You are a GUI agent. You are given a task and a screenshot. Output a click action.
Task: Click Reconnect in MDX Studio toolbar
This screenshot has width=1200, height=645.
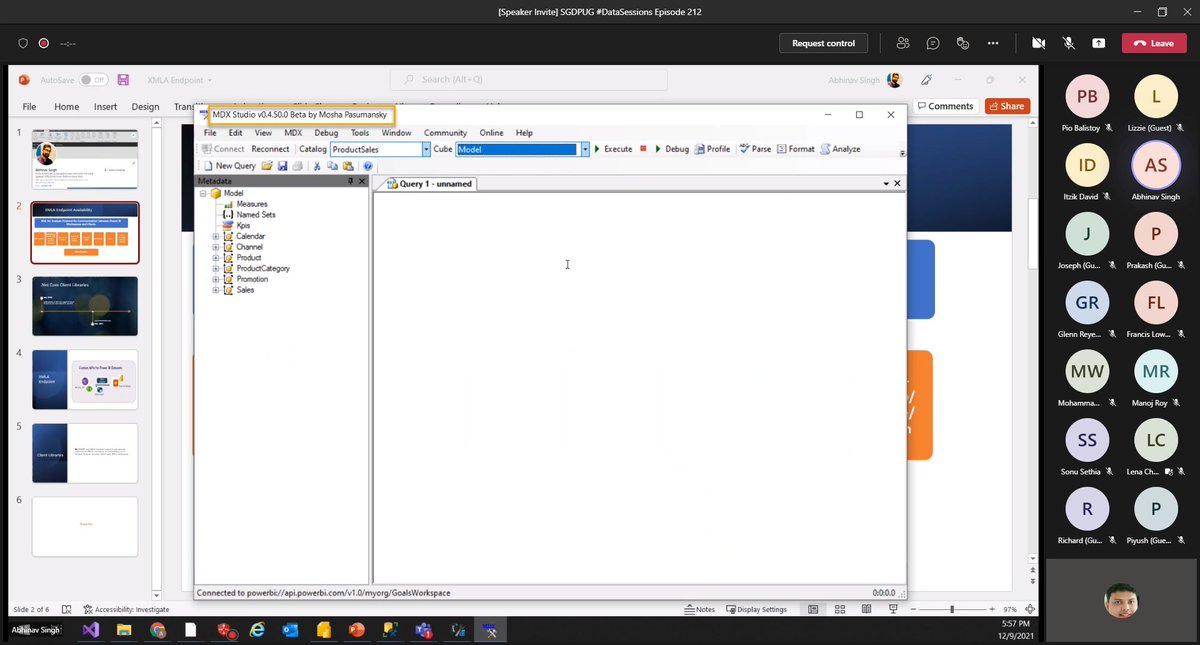pyautogui.click(x=270, y=149)
